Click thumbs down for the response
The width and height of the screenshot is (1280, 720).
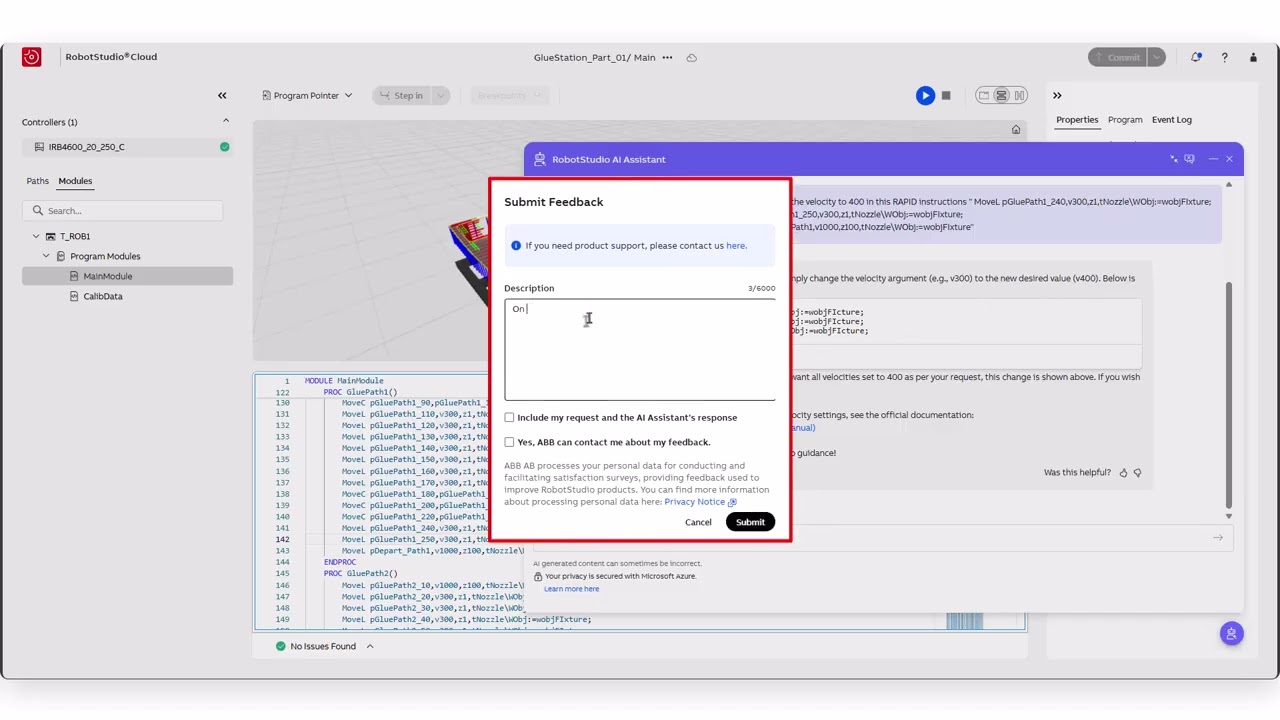click(x=1137, y=472)
